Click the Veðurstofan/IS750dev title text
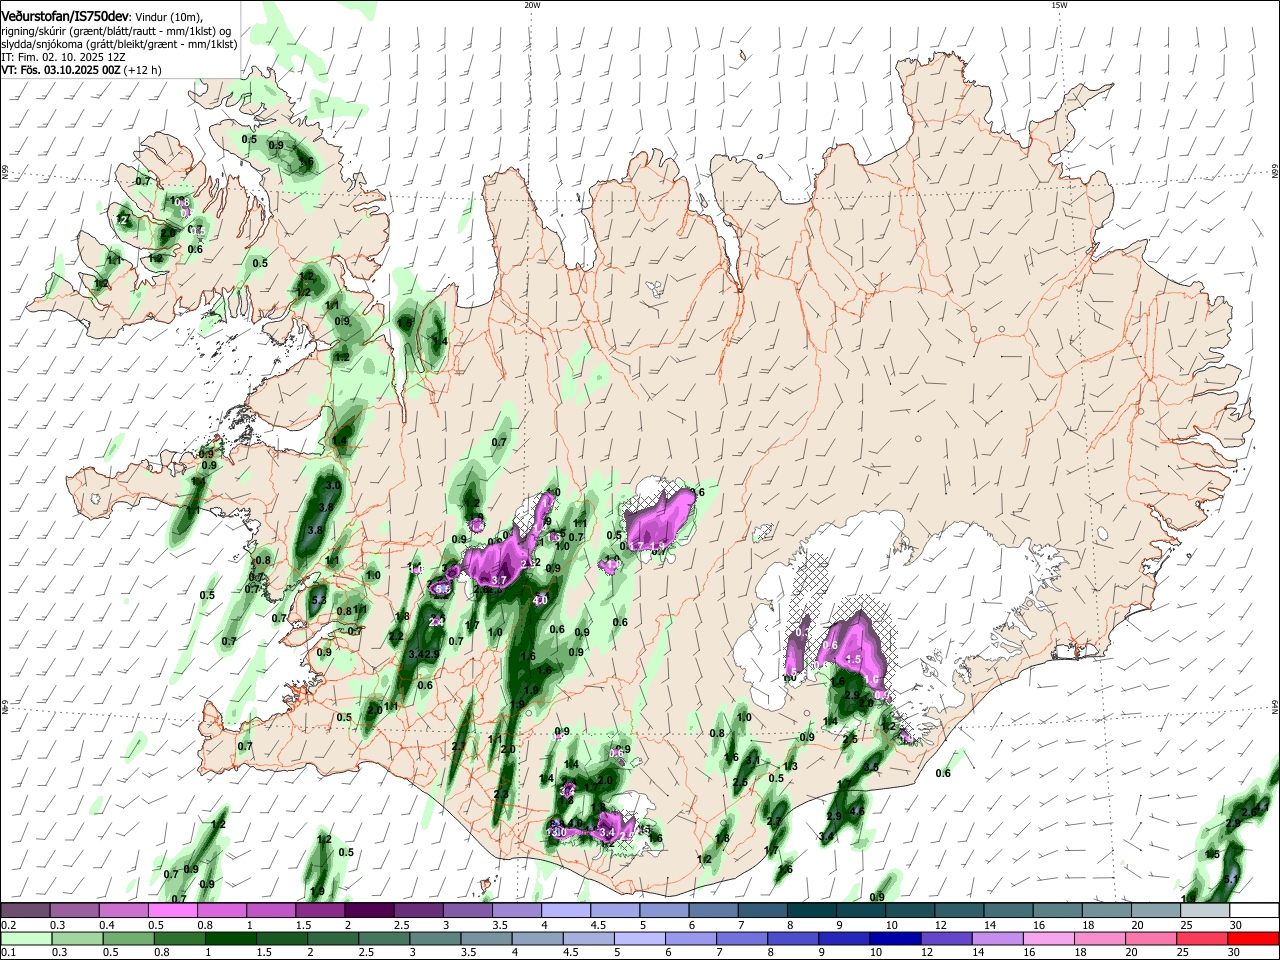Image resolution: width=1280 pixels, height=960 pixels. click(x=65, y=17)
